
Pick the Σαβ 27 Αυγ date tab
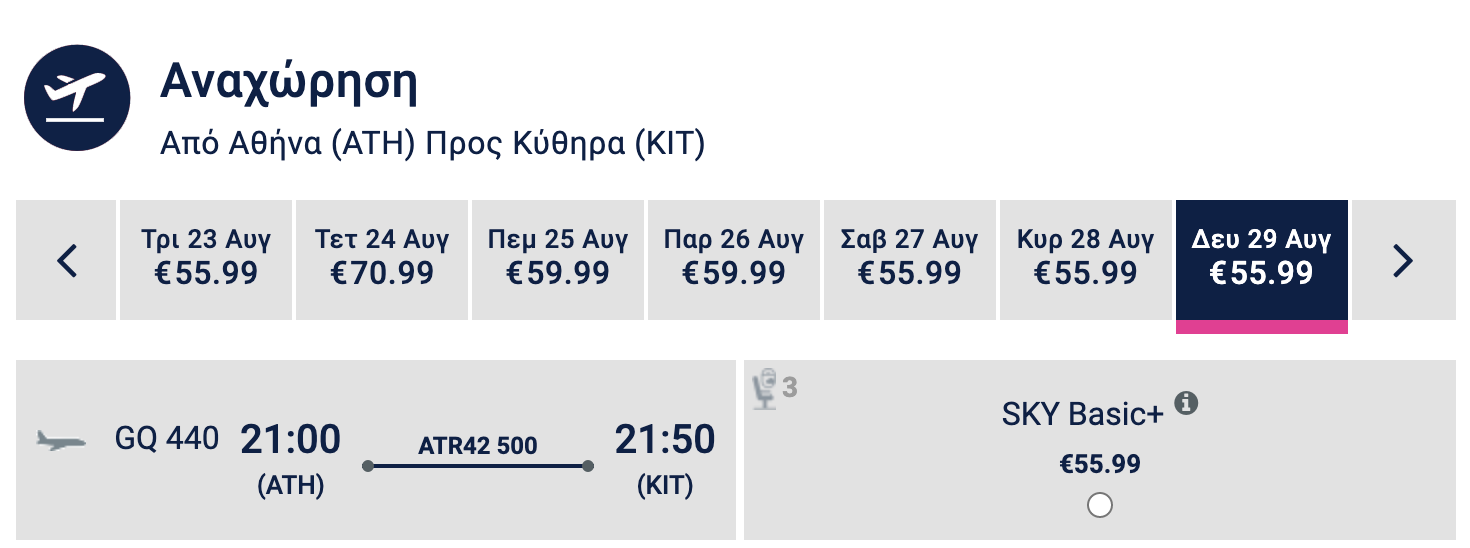pos(910,260)
